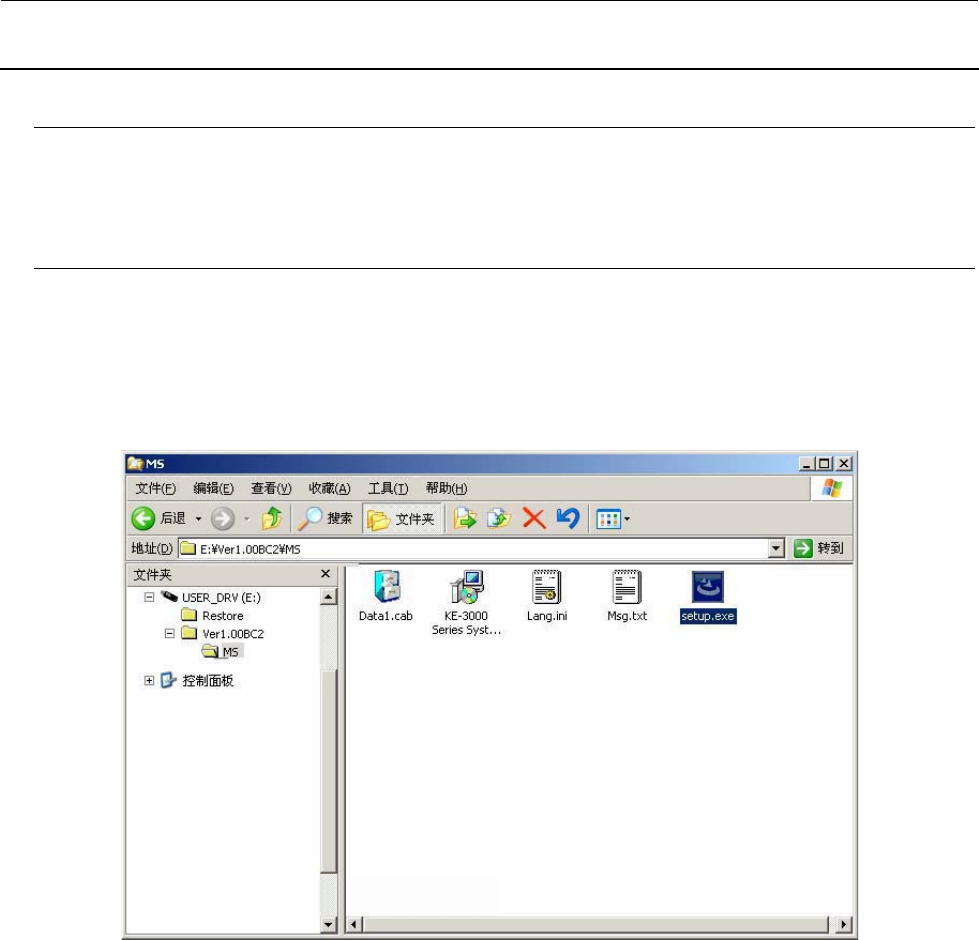Click the Windows flag logo icon

(832, 488)
